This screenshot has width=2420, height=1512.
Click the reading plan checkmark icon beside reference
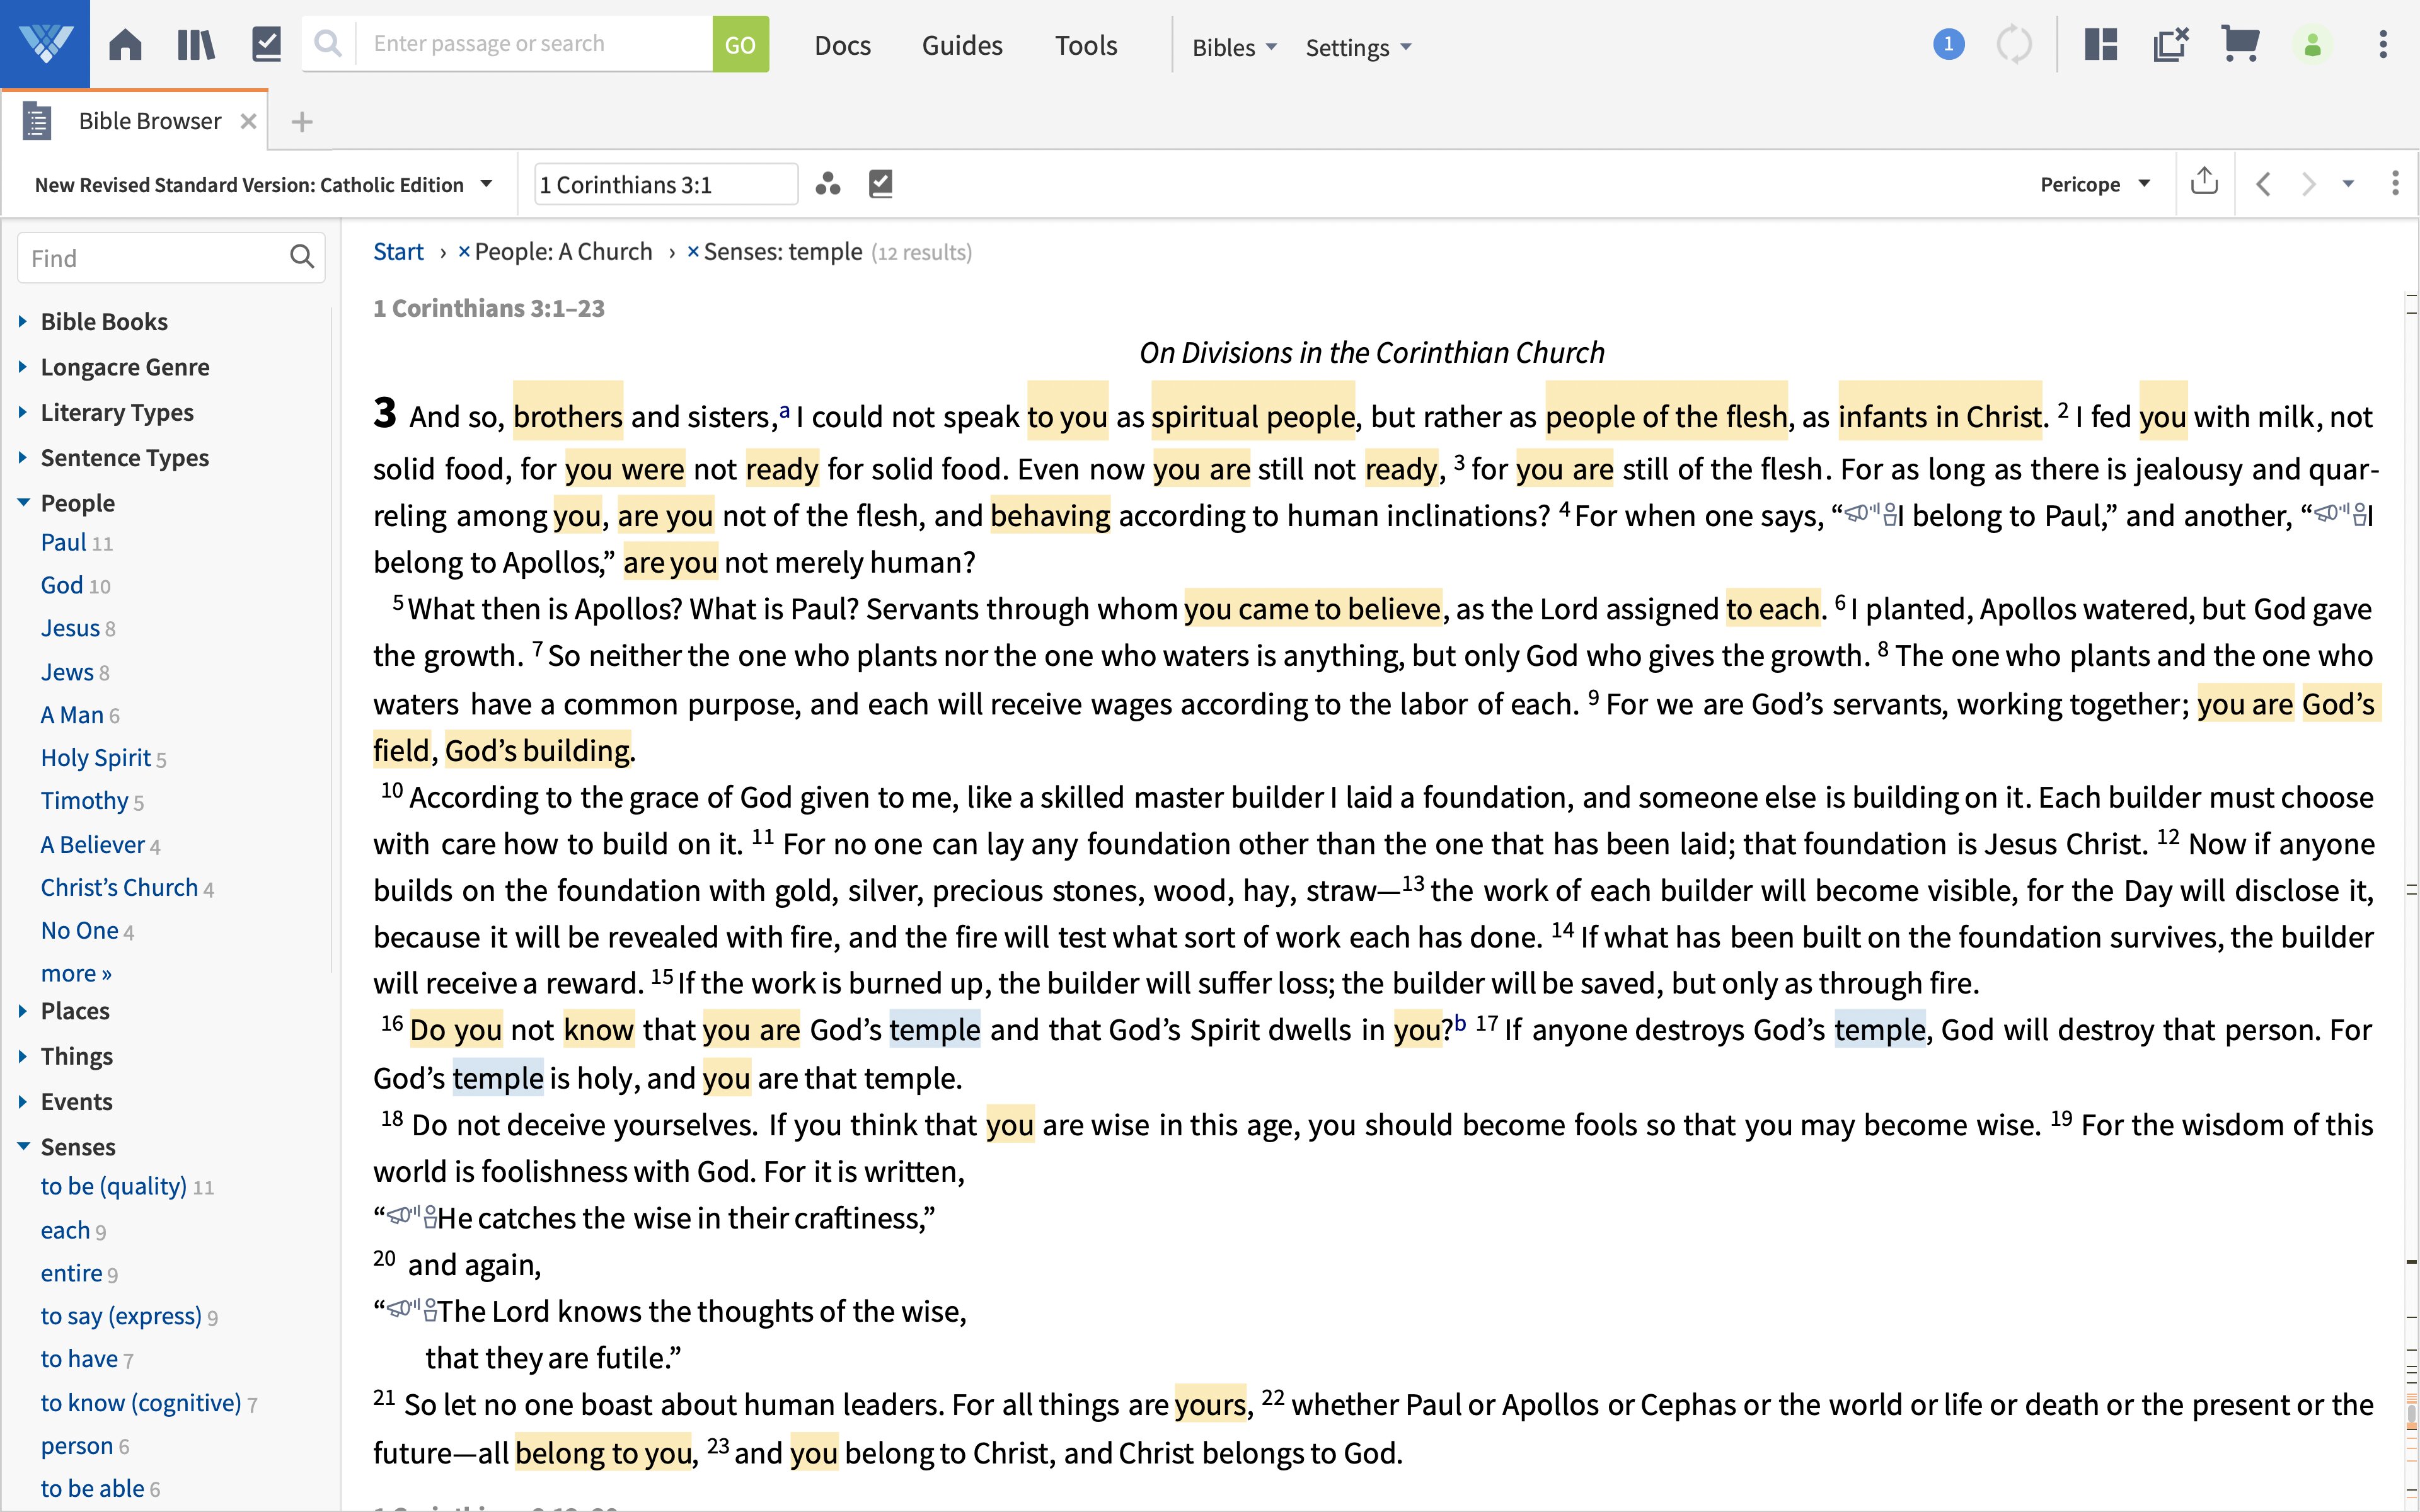click(x=880, y=184)
